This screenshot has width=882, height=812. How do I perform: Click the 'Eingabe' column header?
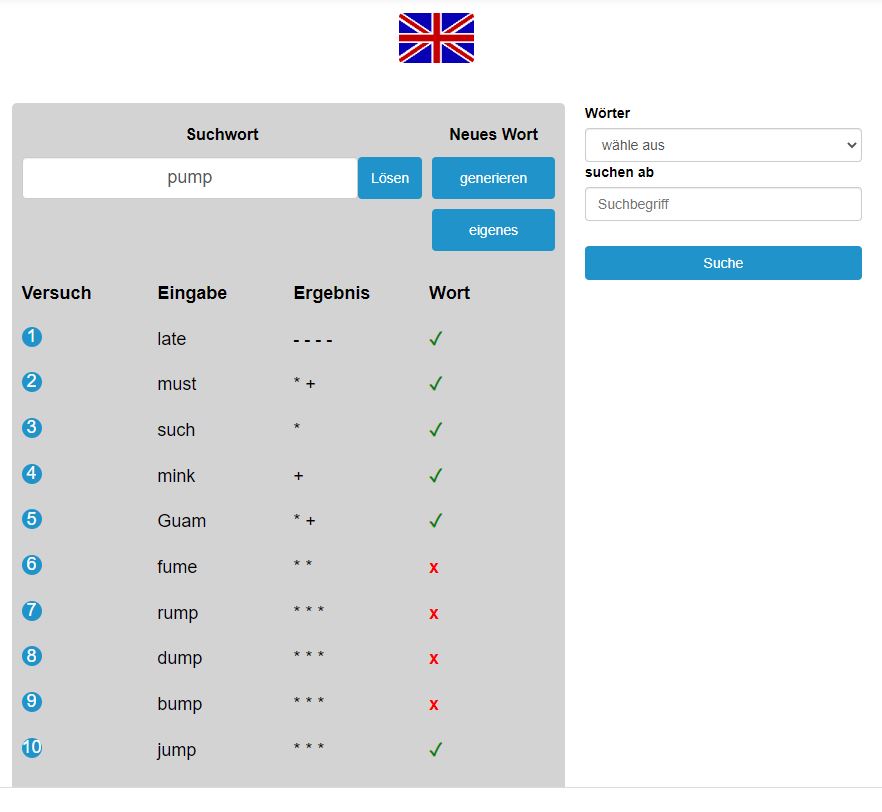point(192,293)
